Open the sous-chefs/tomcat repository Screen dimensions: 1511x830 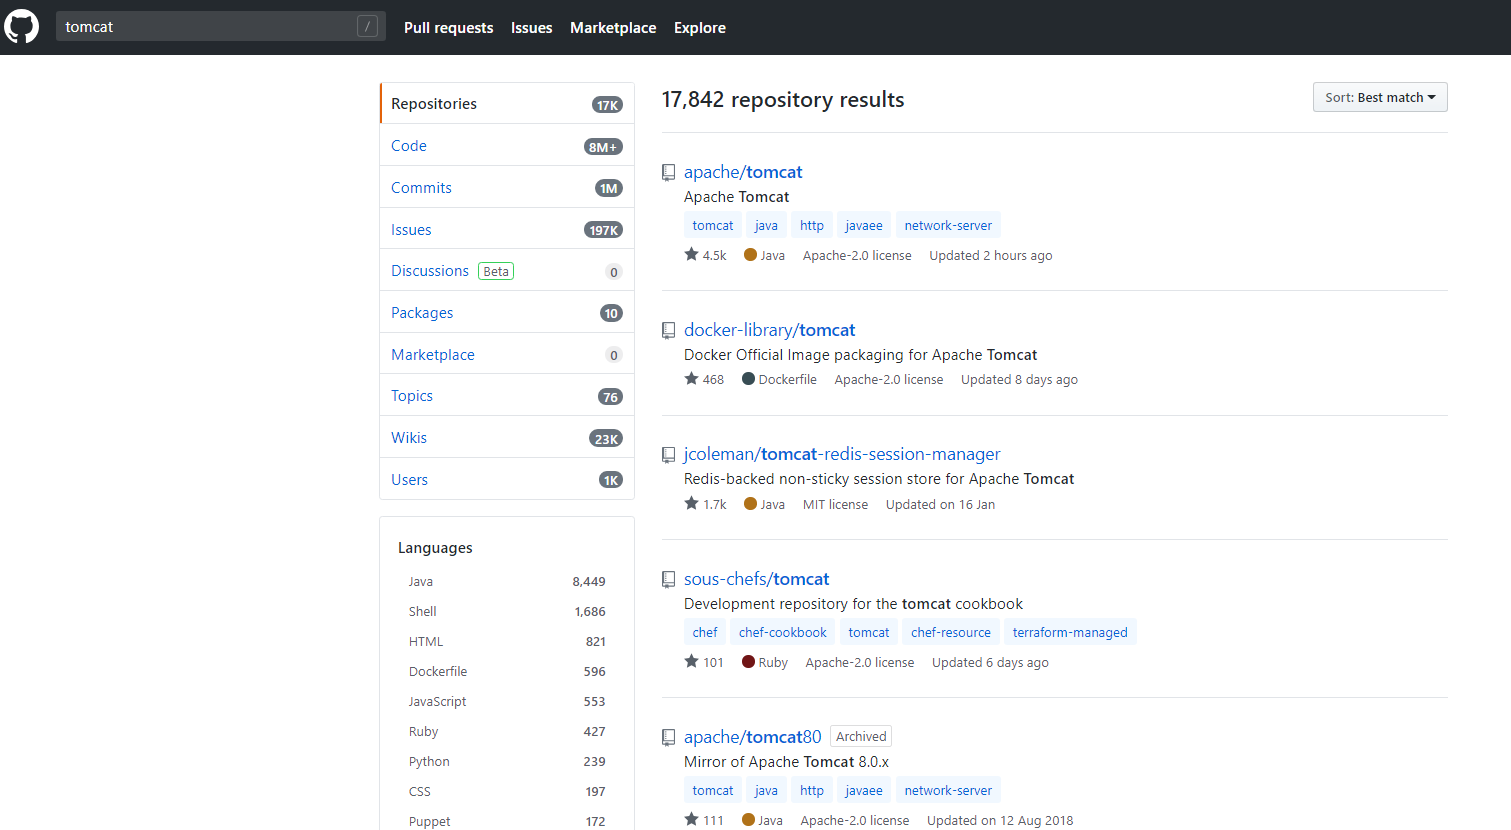[756, 579]
